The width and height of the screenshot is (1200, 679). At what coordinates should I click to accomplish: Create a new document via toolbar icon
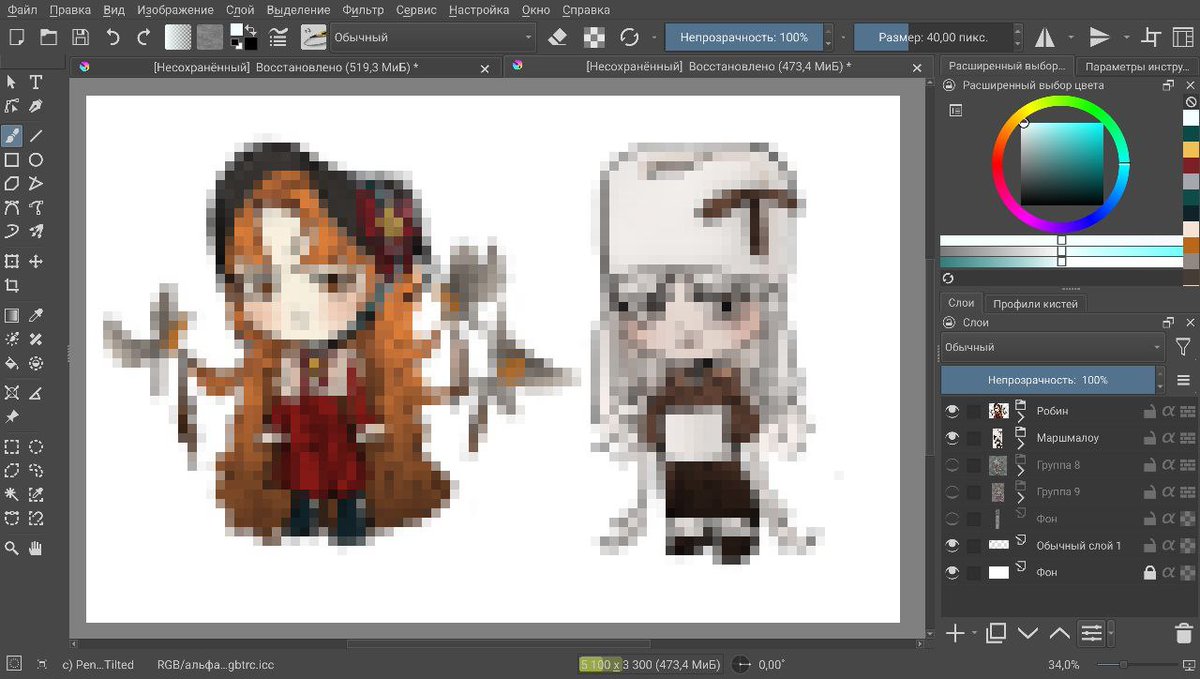pyautogui.click(x=16, y=37)
